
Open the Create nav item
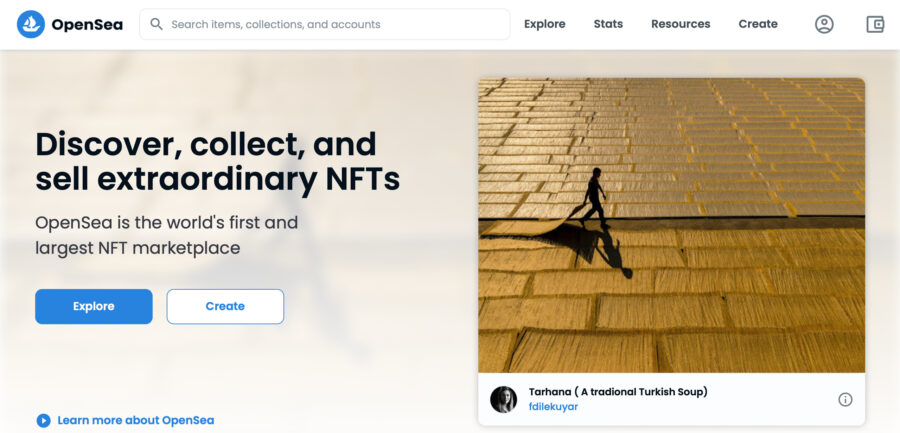coord(758,24)
